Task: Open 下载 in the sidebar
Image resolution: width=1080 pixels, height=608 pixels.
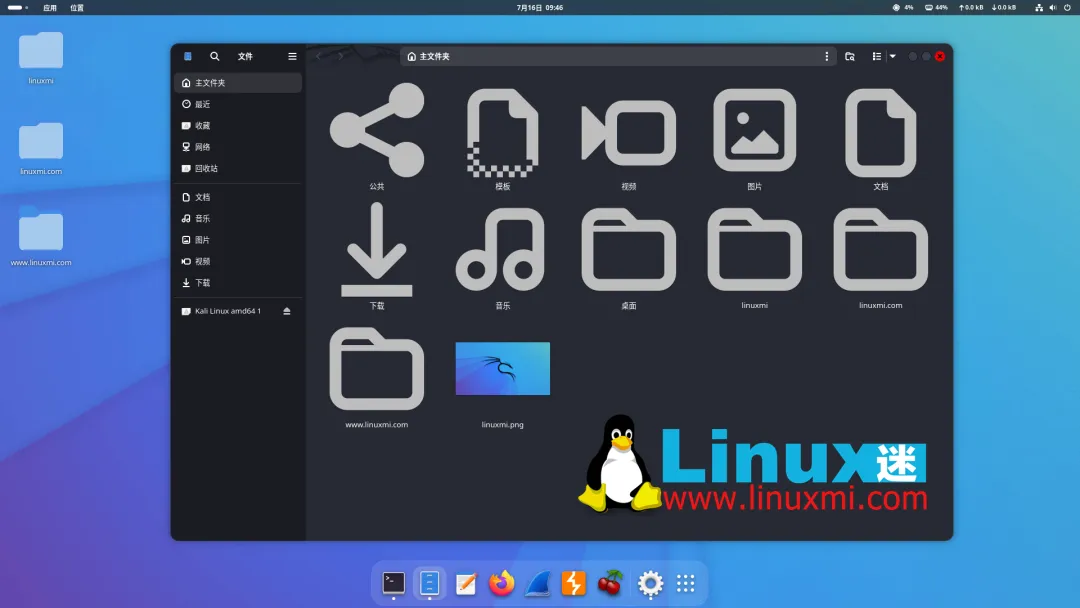Action: 238,282
